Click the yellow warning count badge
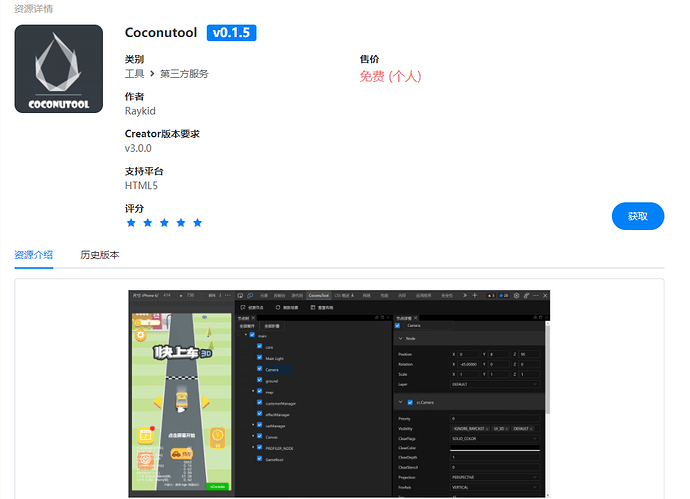The image size is (690, 499). (491, 296)
